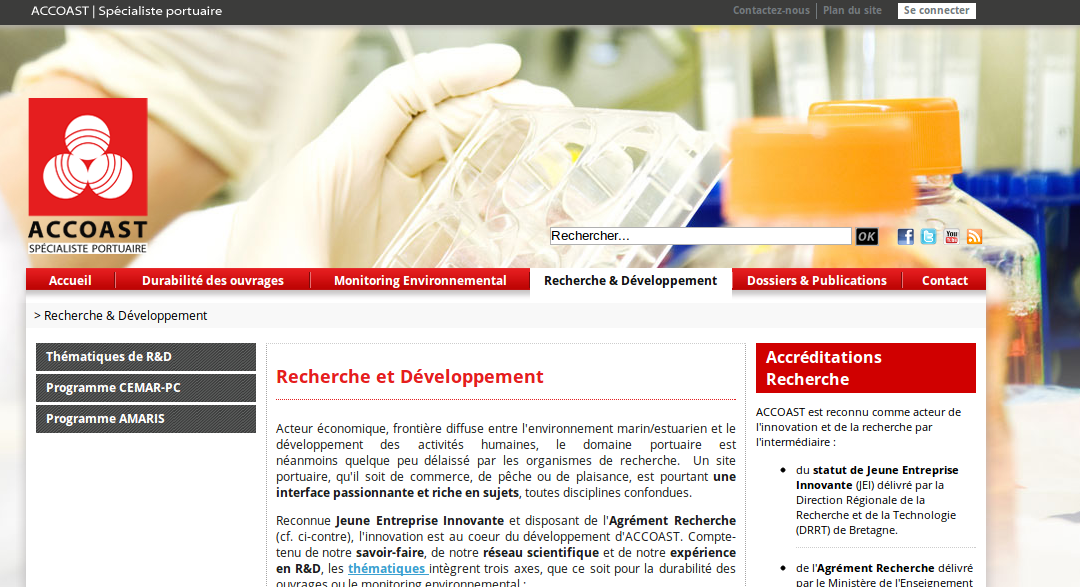Click the ACCOAST red logo
The image size is (1080, 587).
click(87, 176)
